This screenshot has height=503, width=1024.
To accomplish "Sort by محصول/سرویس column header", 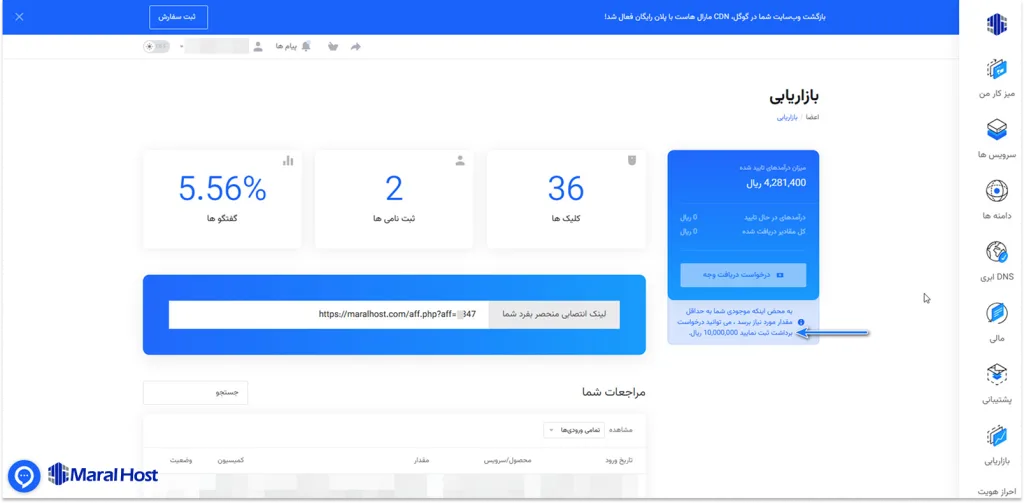I will coord(507,461).
